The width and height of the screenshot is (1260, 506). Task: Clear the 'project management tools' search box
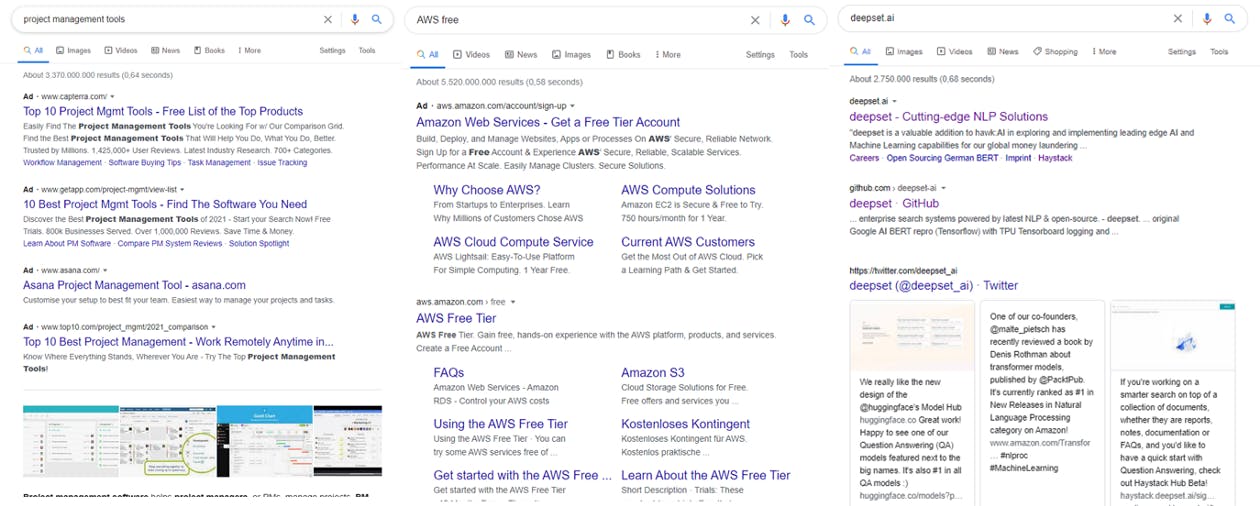[x=328, y=19]
